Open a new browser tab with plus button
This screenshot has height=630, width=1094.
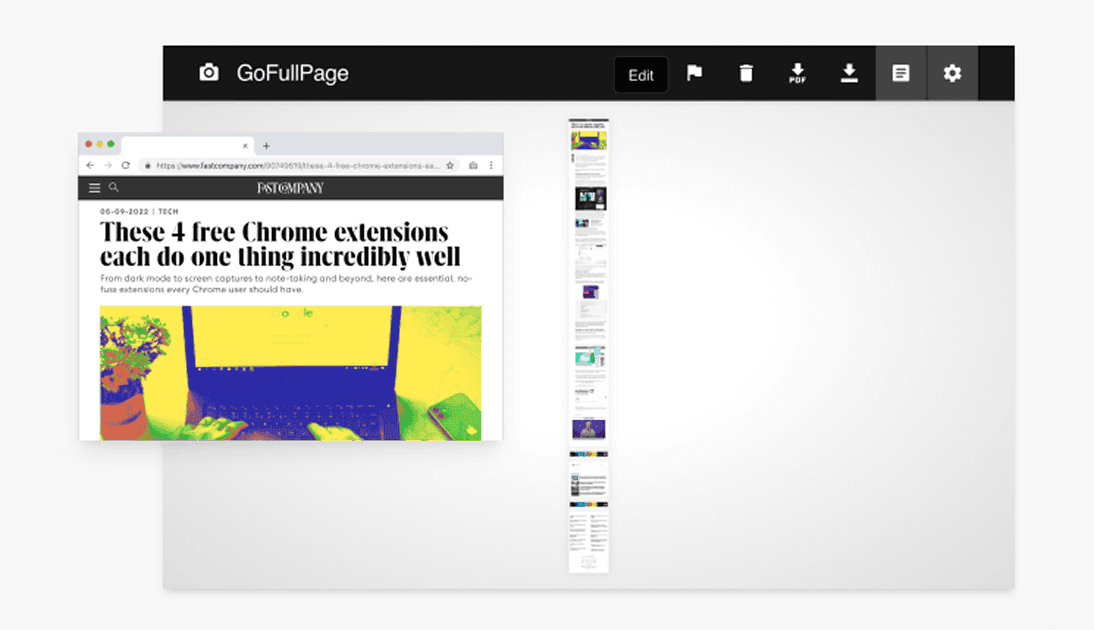point(266,146)
